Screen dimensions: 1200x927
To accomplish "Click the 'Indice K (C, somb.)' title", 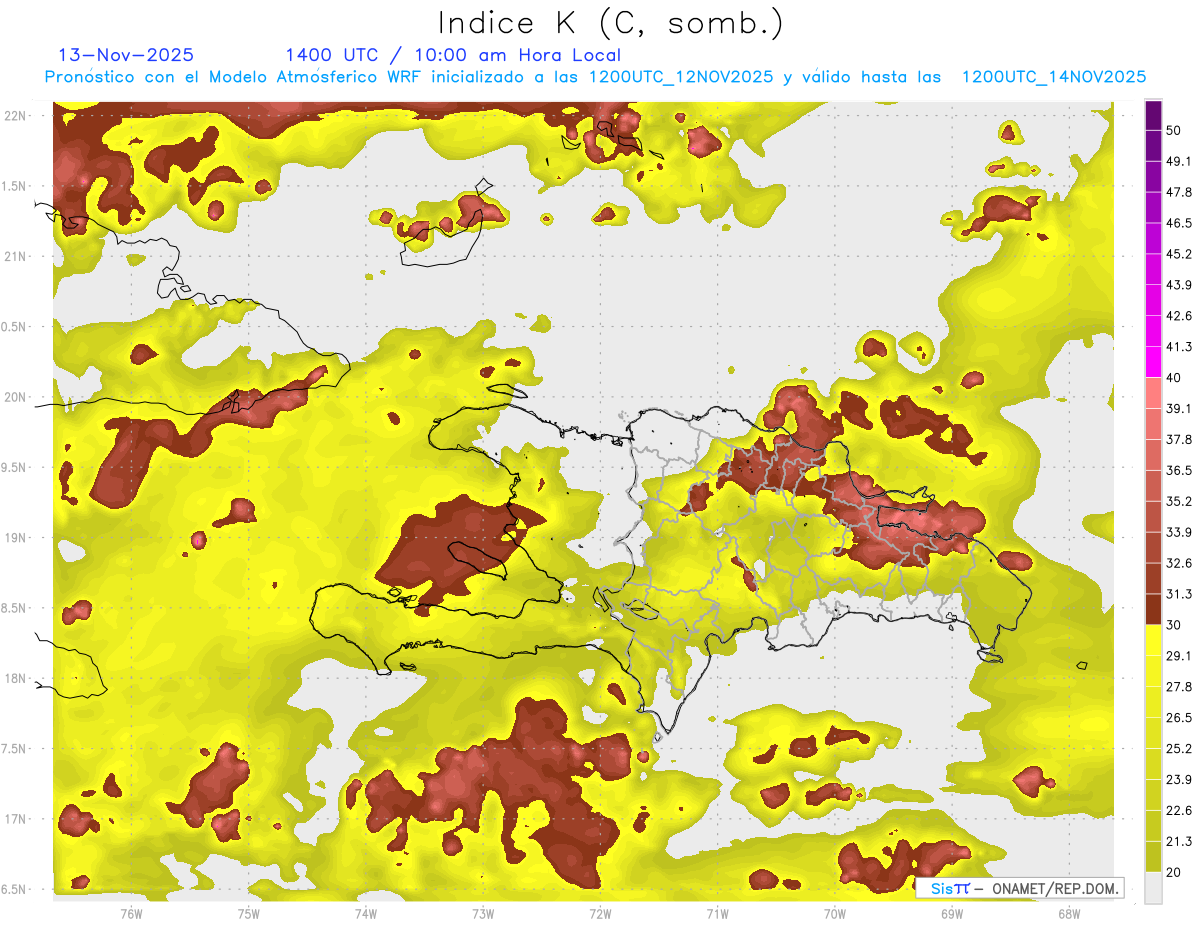I will pyautogui.click(x=611, y=23).
